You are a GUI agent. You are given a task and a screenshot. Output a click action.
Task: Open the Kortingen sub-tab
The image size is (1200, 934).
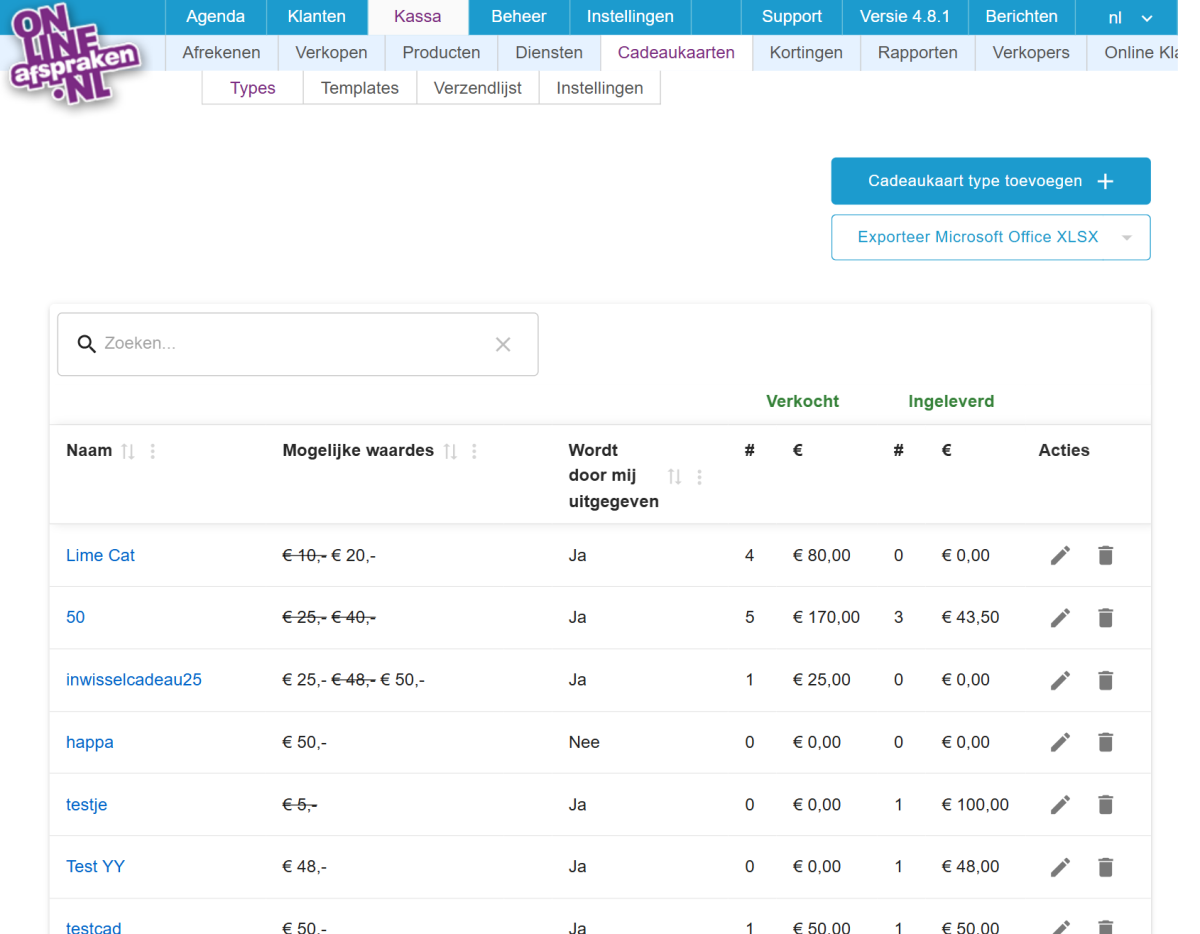(806, 53)
